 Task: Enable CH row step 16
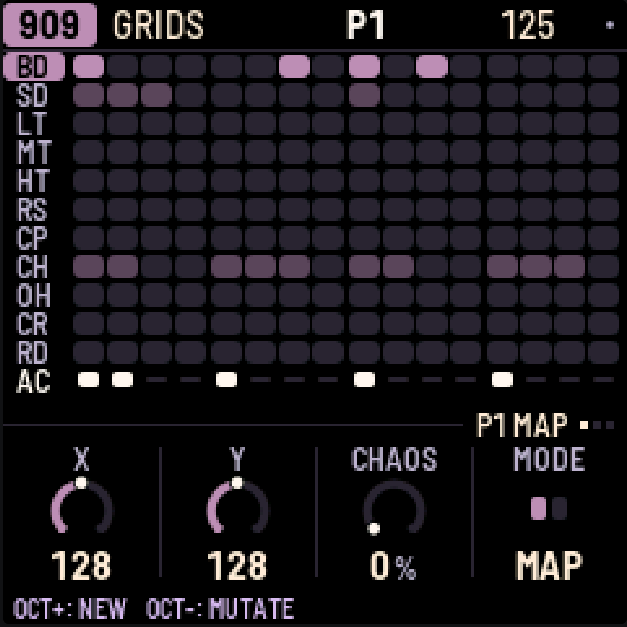tap(603, 266)
